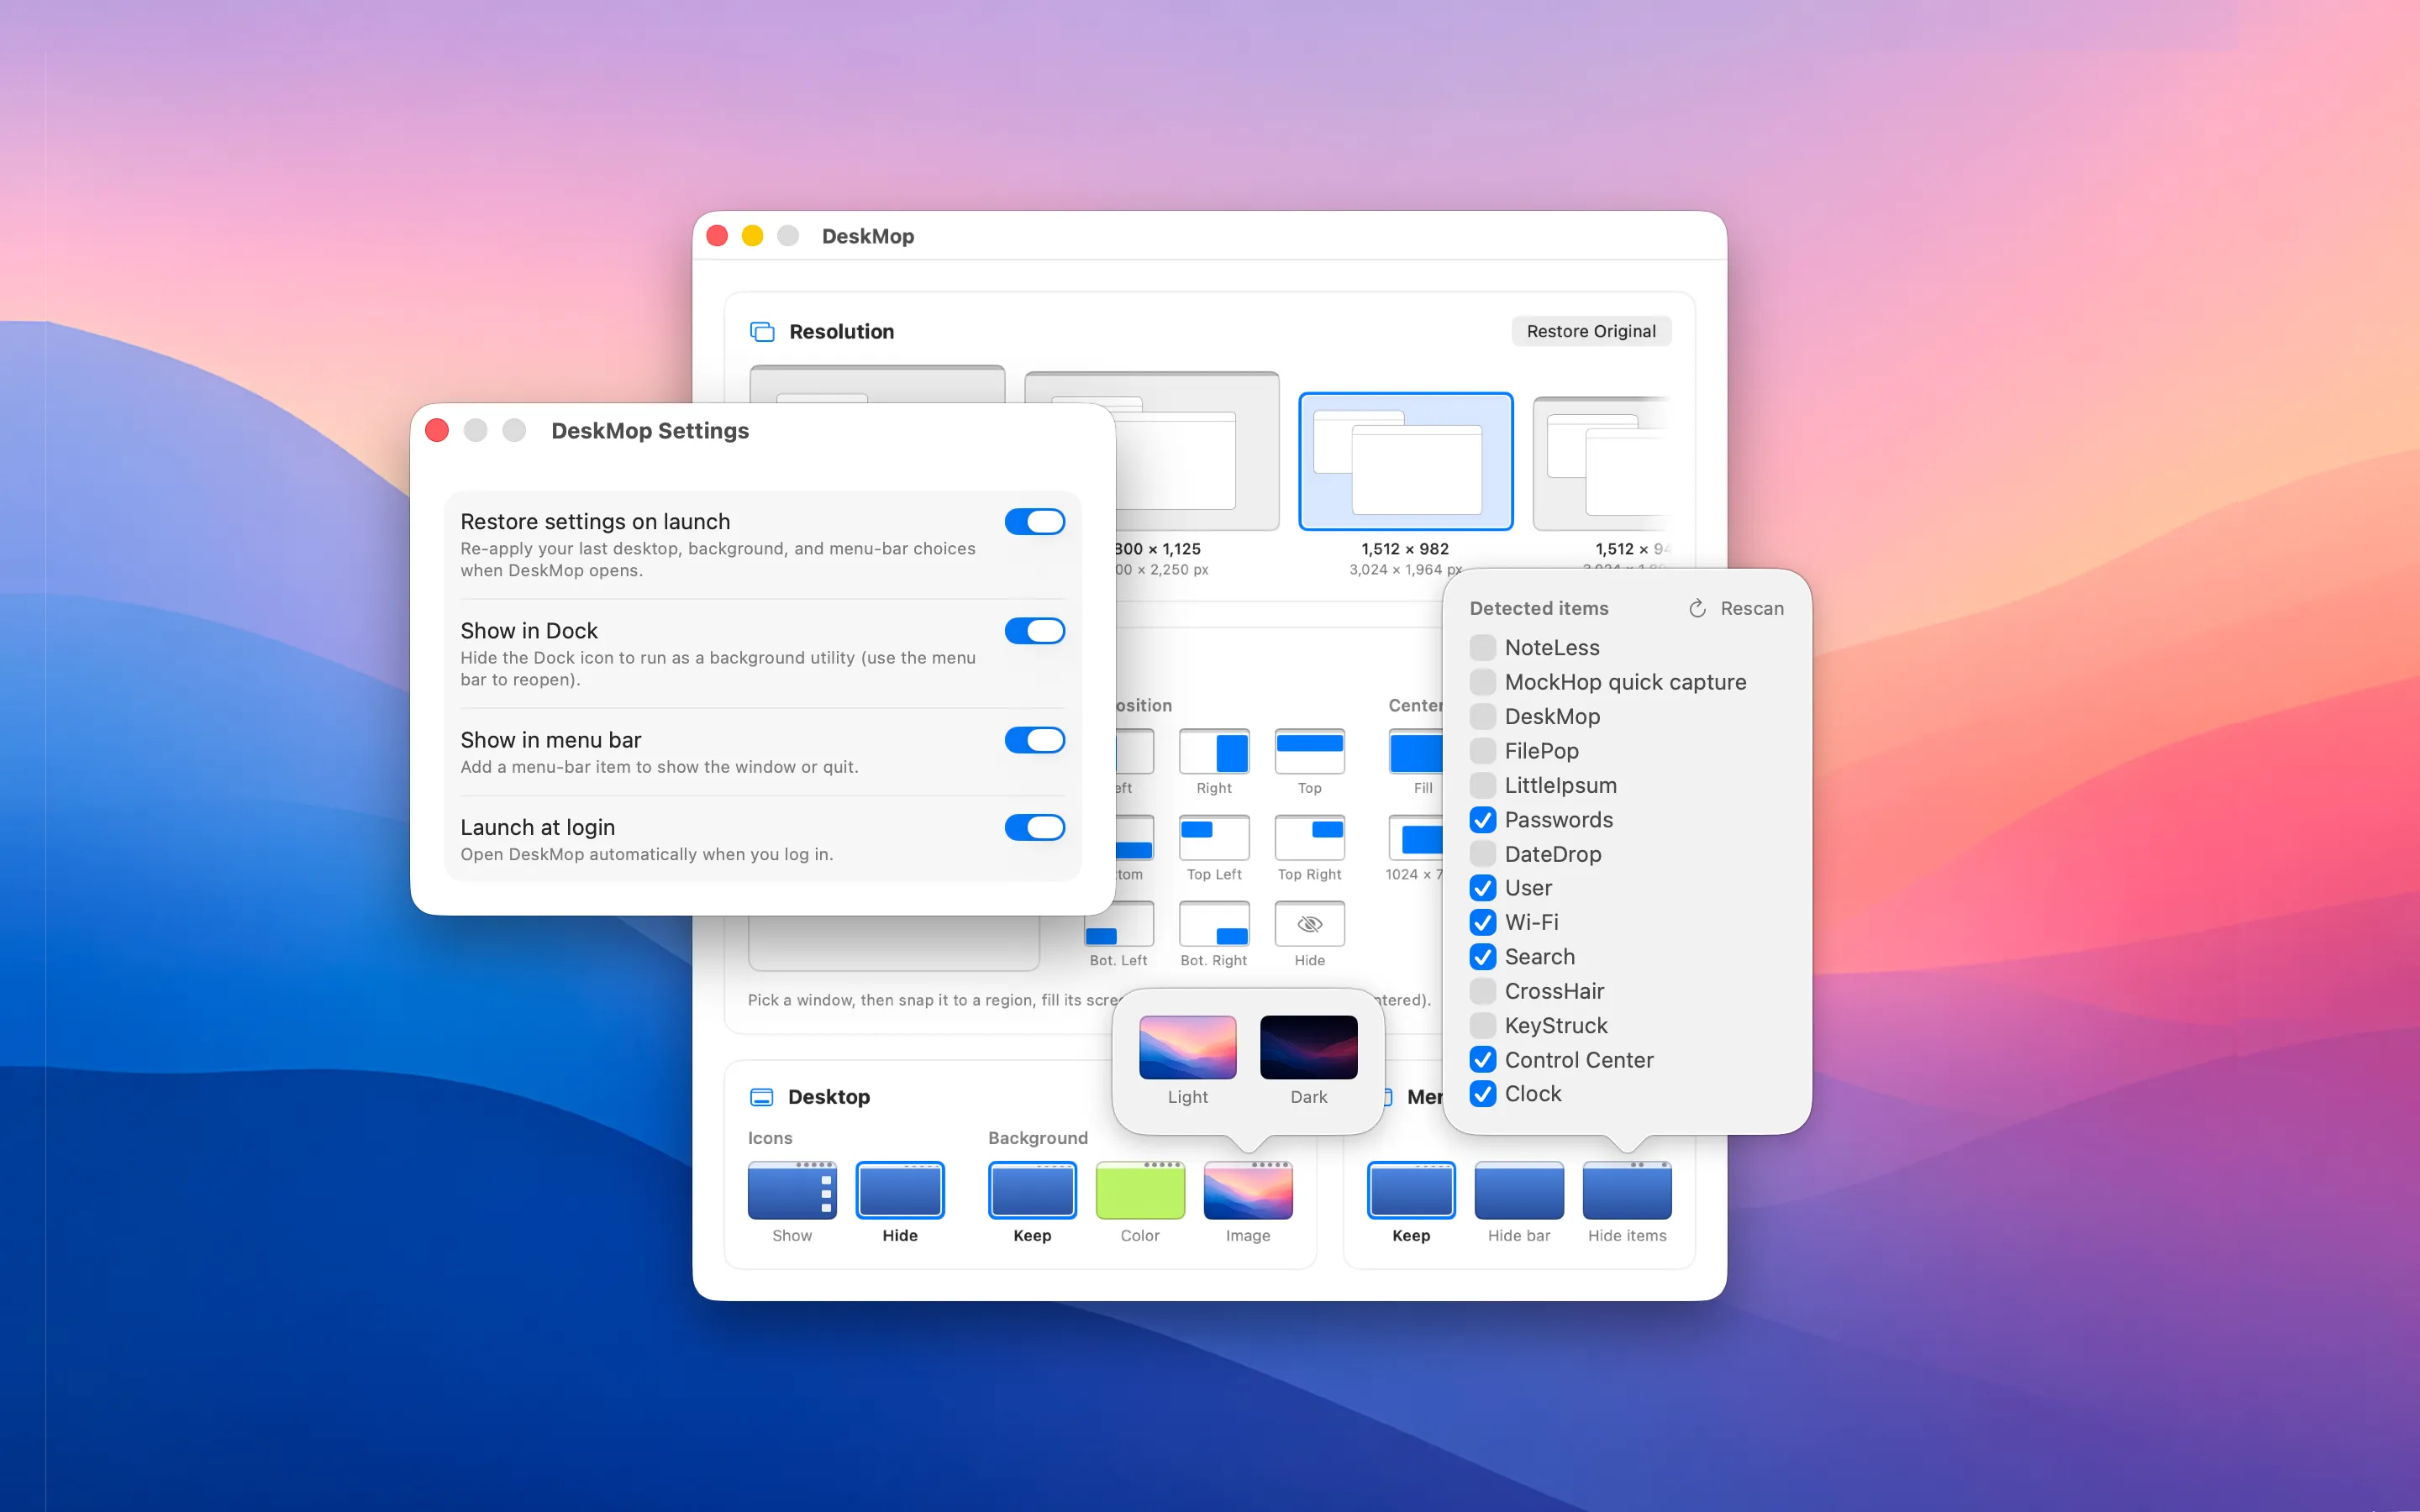The height and width of the screenshot is (1512, 2420).
Task: Select the Color background option
Action: pyautogui.click(x=1140, y=1190)
